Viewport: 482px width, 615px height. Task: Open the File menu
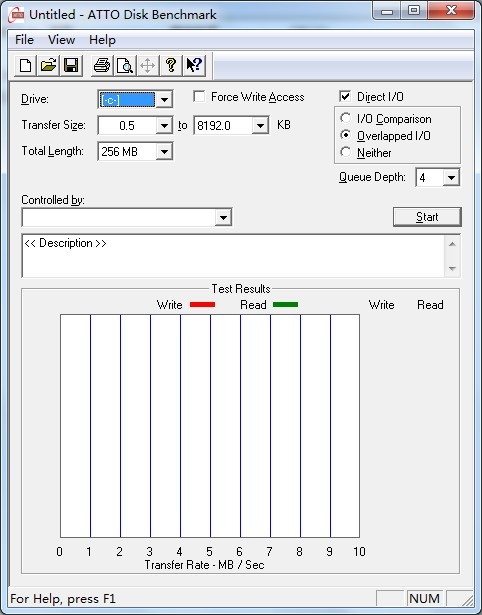[x=24, y=40]
